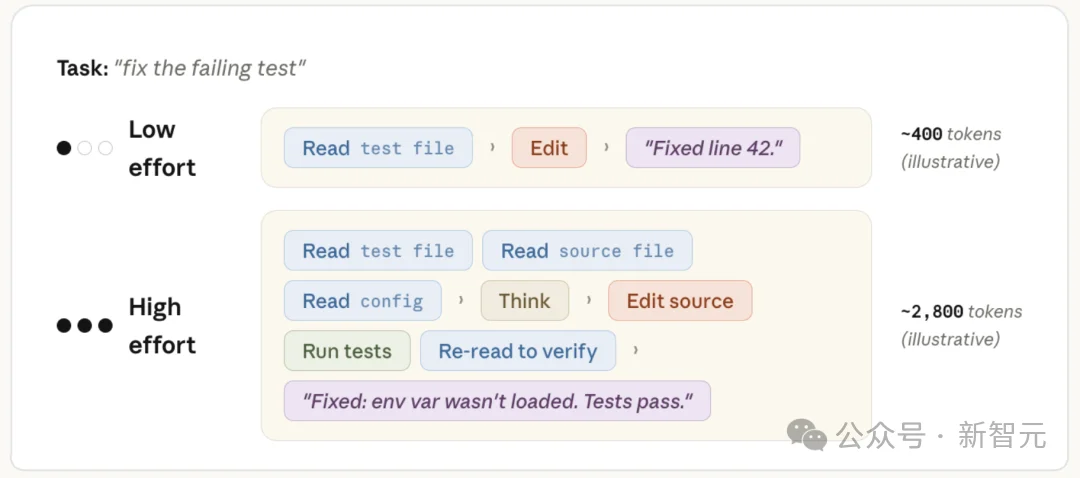Click the "Fixed: env var wasn't loaded" chip
1080x478 pixels.
pos(497,401)
